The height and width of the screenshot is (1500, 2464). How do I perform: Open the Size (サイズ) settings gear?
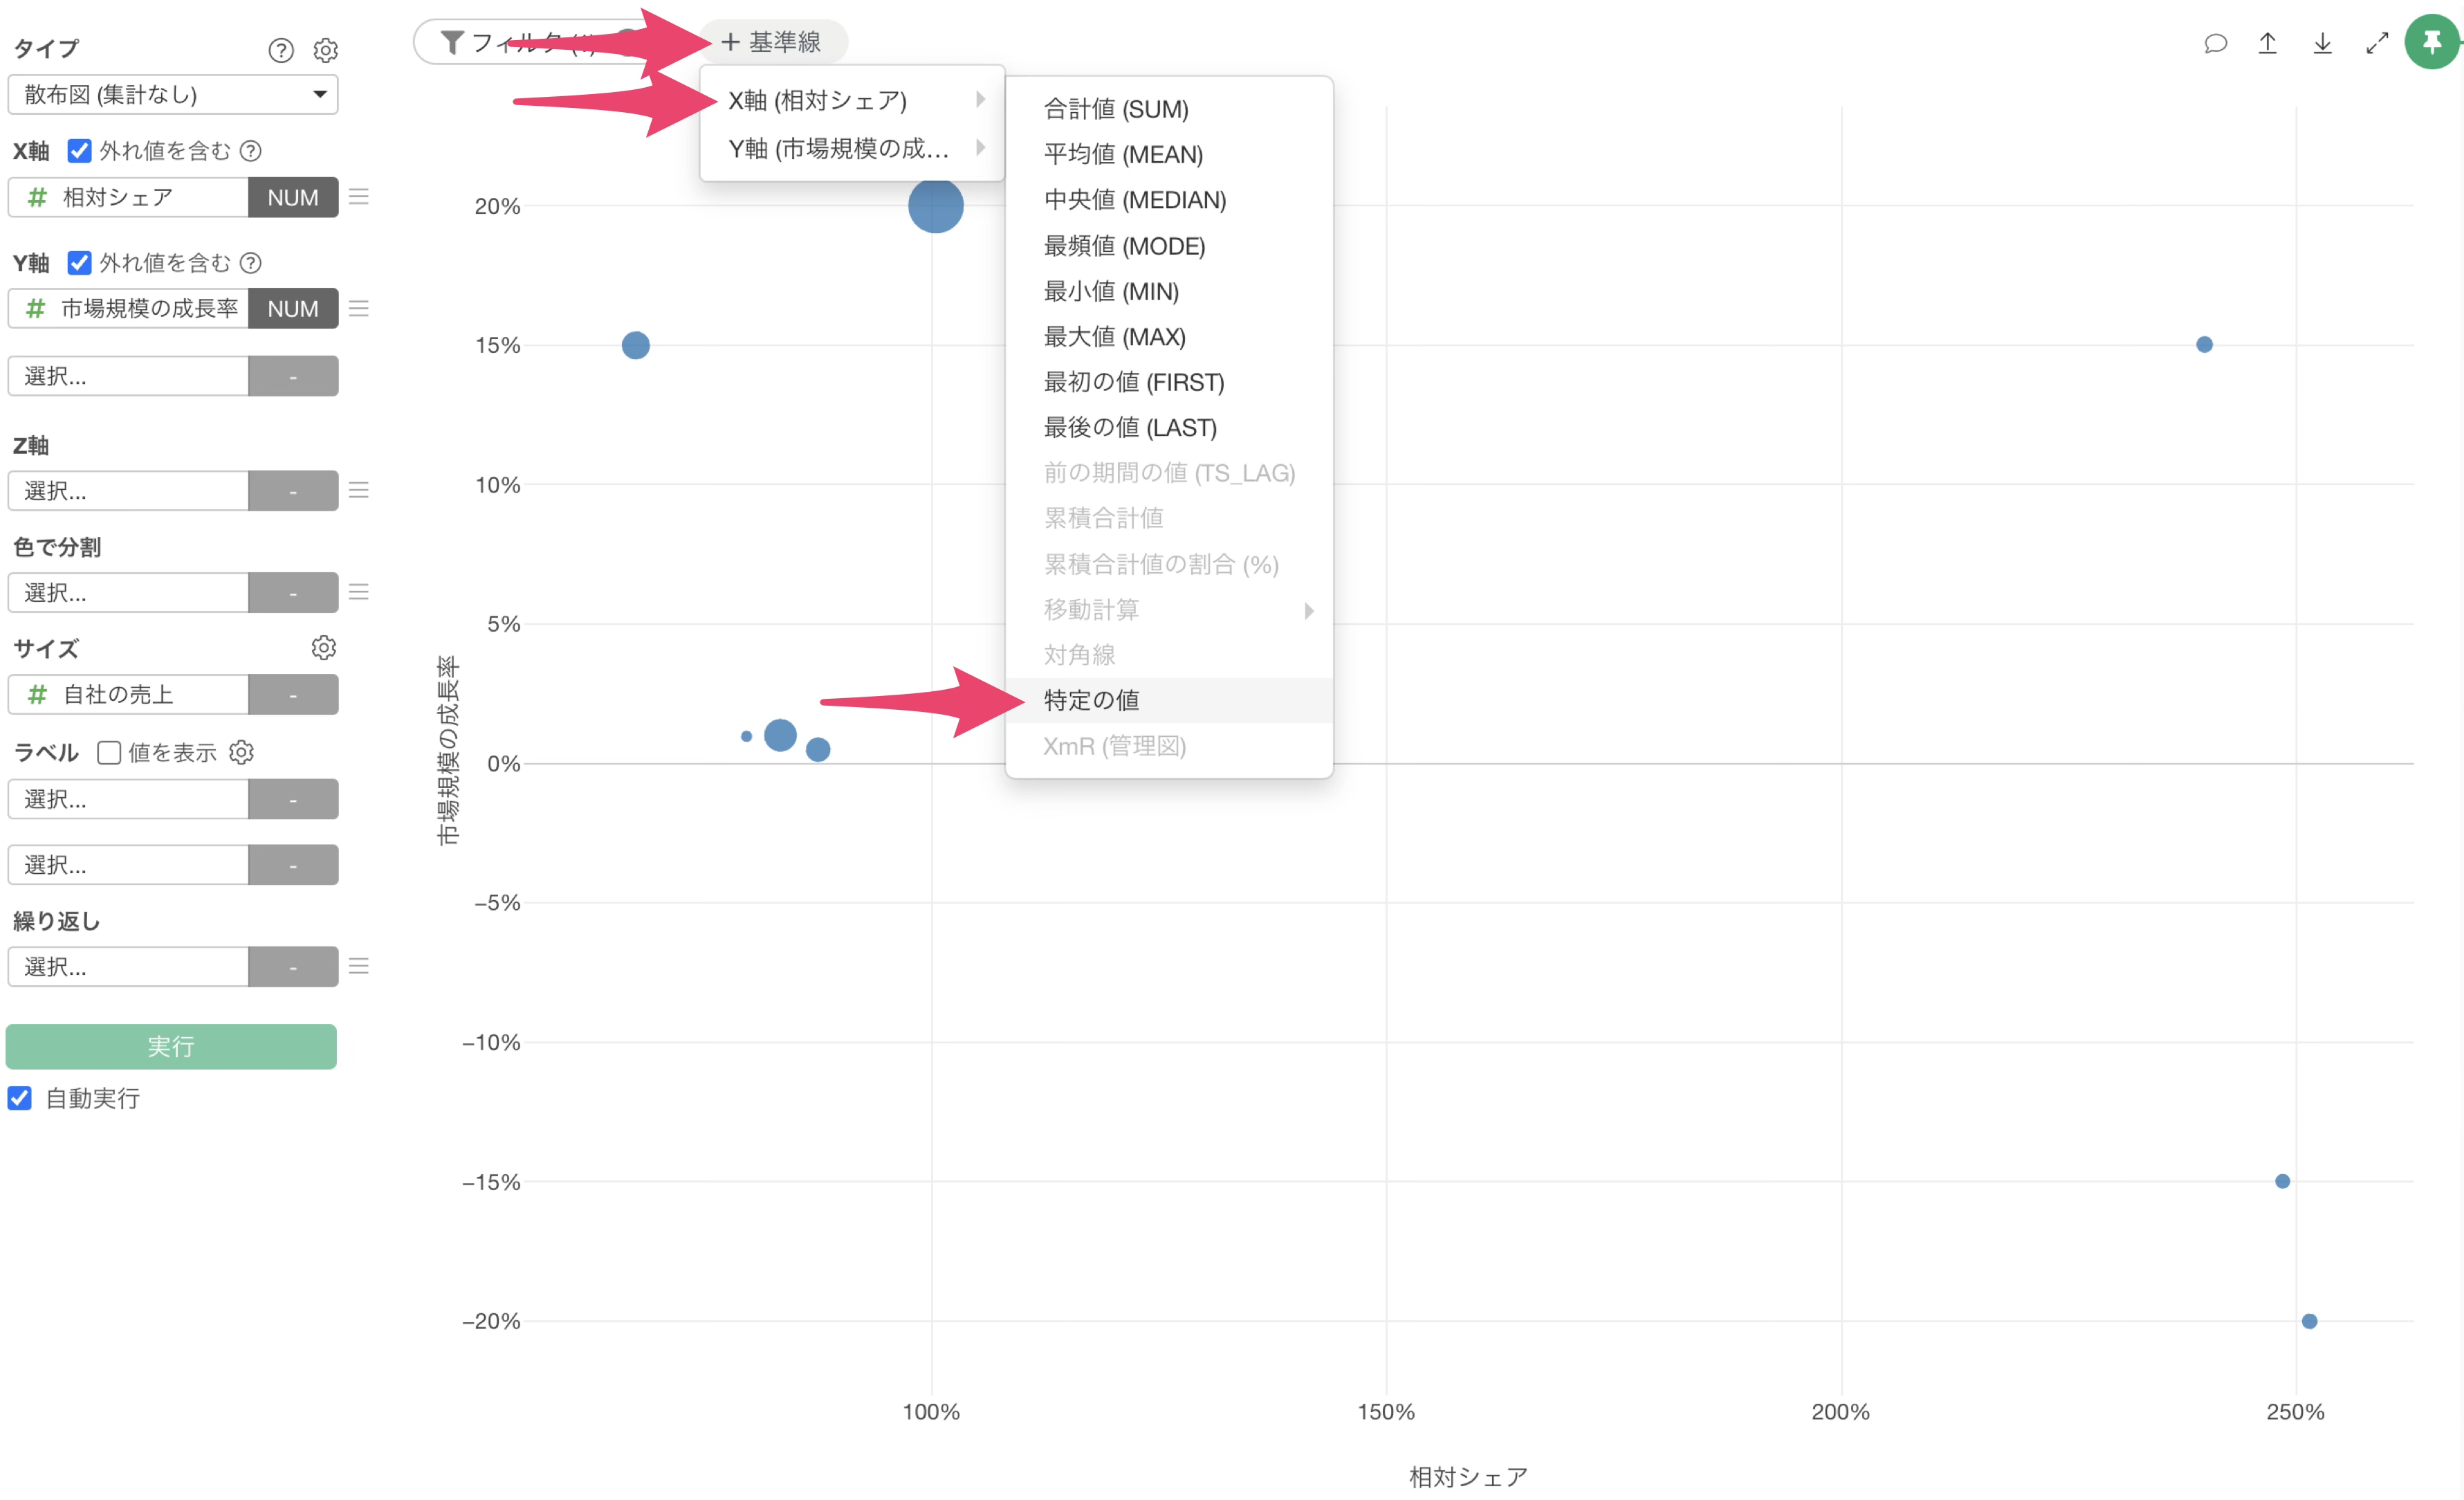click(x=323, y=648)
